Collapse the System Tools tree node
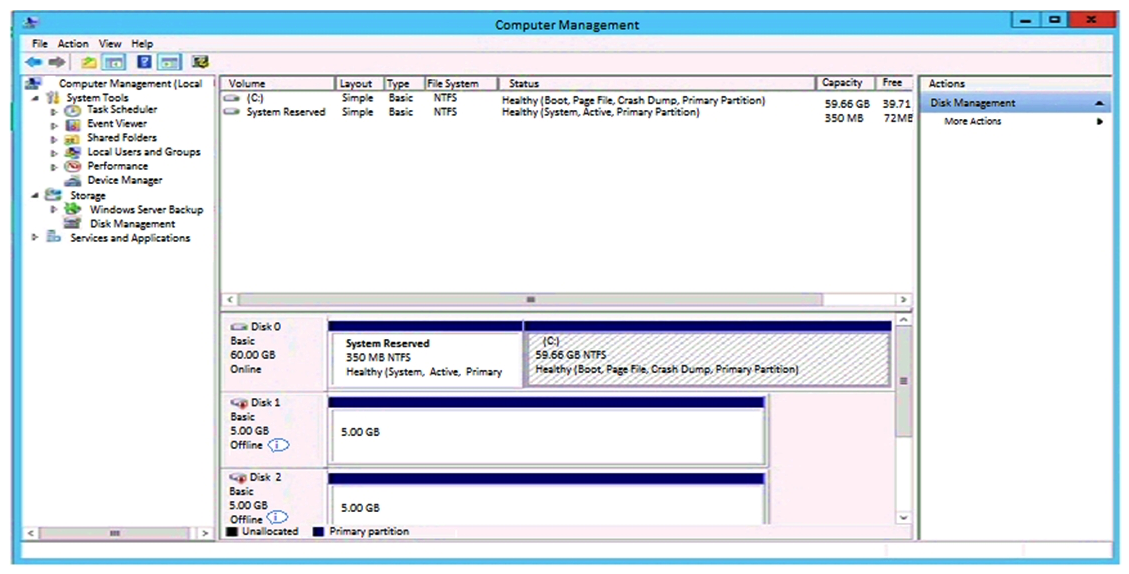The image size is (1129, 574). pos(35,98)
